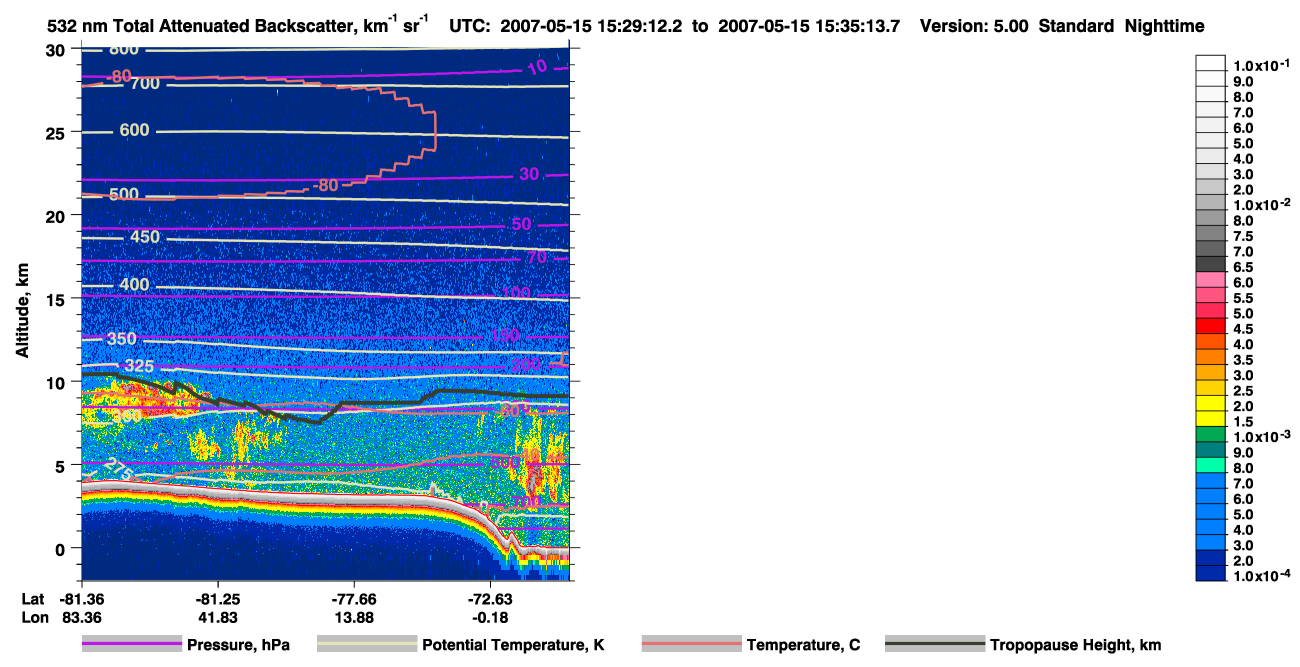Click the 4.5 colorbar value
1300x667 pixels.
tap(1242, 329)
